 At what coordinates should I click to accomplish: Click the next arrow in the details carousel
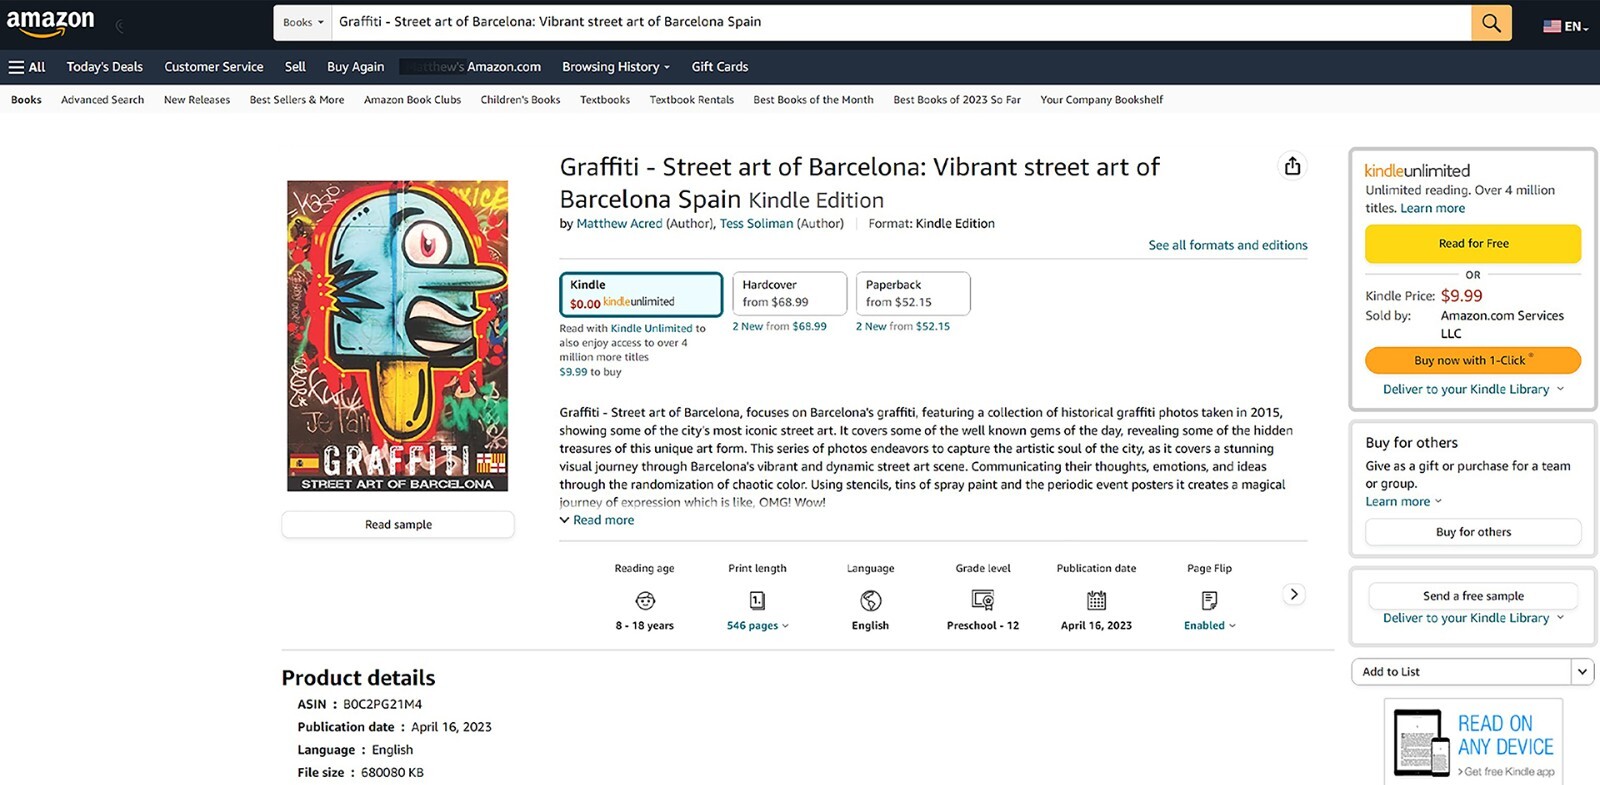click(1294, 594)
